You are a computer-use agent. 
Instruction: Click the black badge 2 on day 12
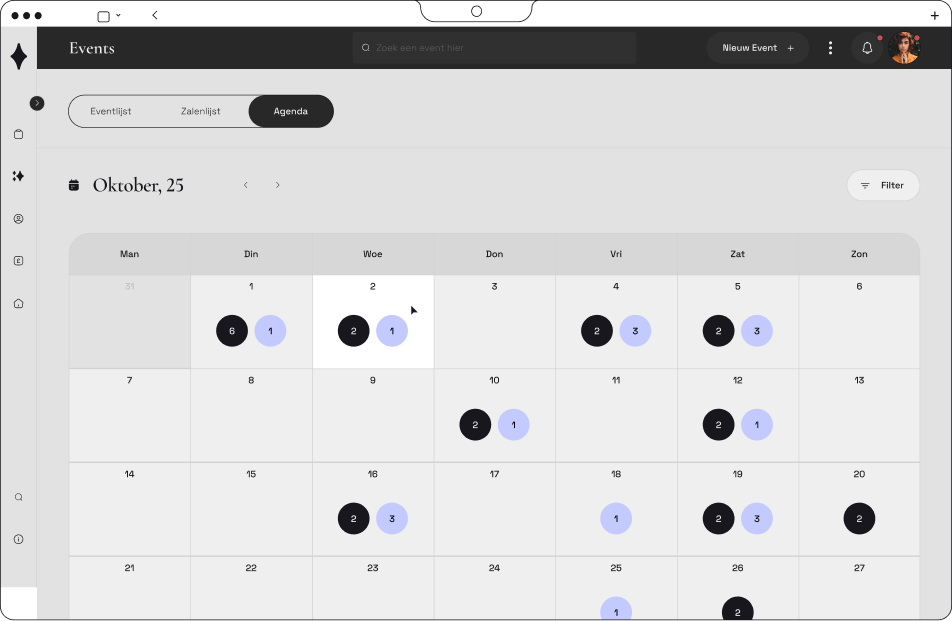tap(718, 425)
